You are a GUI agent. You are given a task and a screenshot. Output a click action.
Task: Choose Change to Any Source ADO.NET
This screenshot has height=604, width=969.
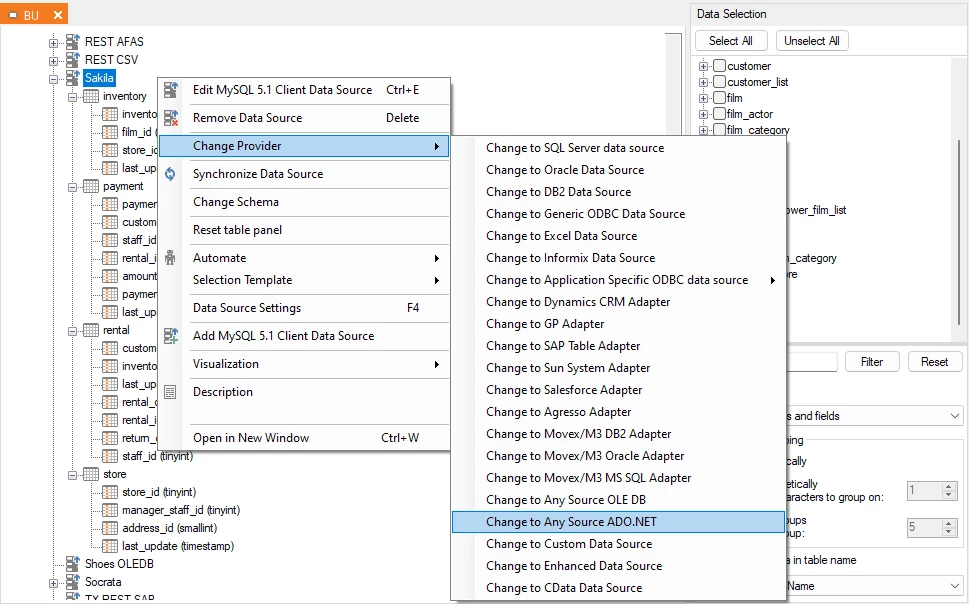[x=571, y=522]
